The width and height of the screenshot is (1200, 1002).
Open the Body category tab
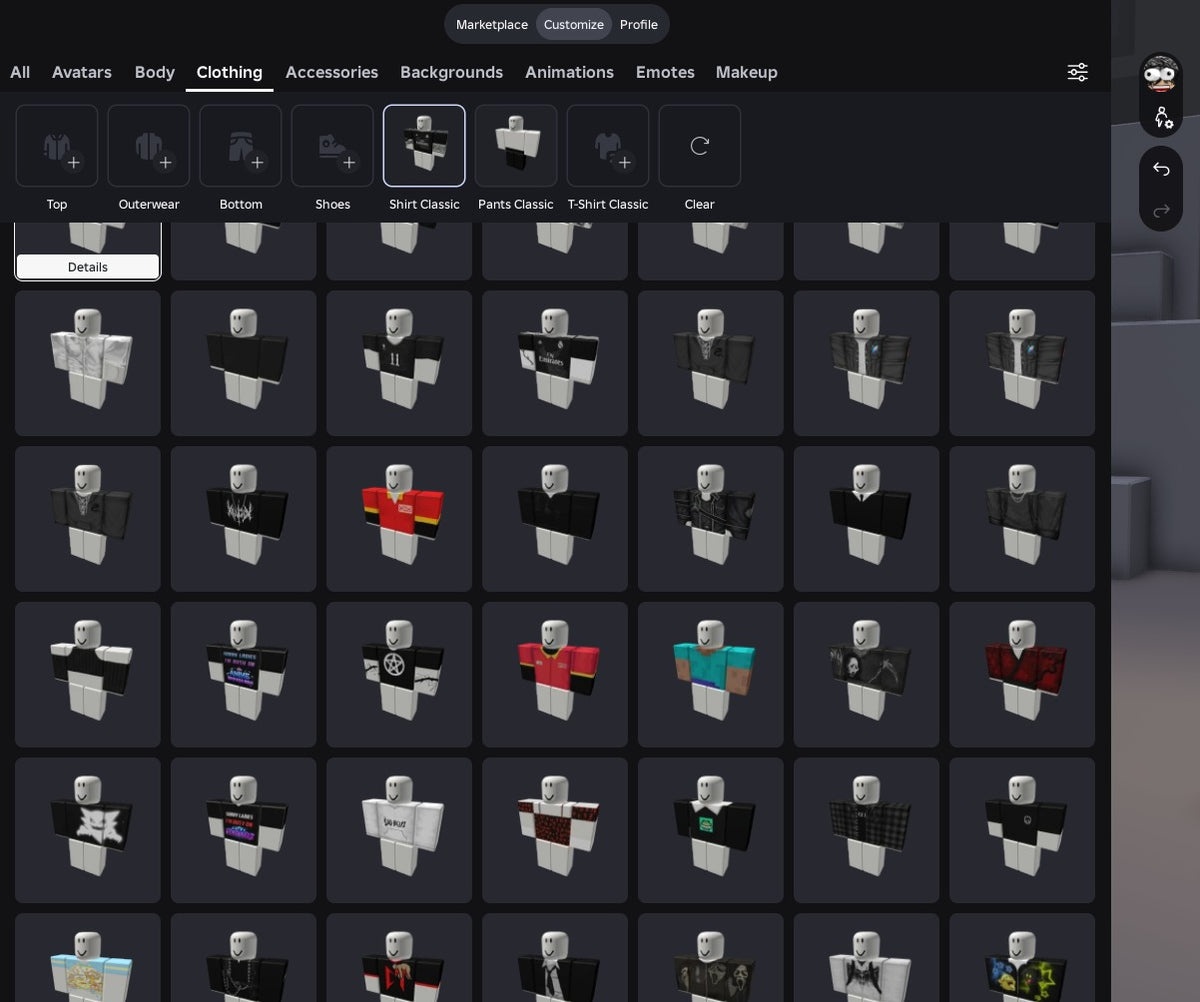(155, 72)
